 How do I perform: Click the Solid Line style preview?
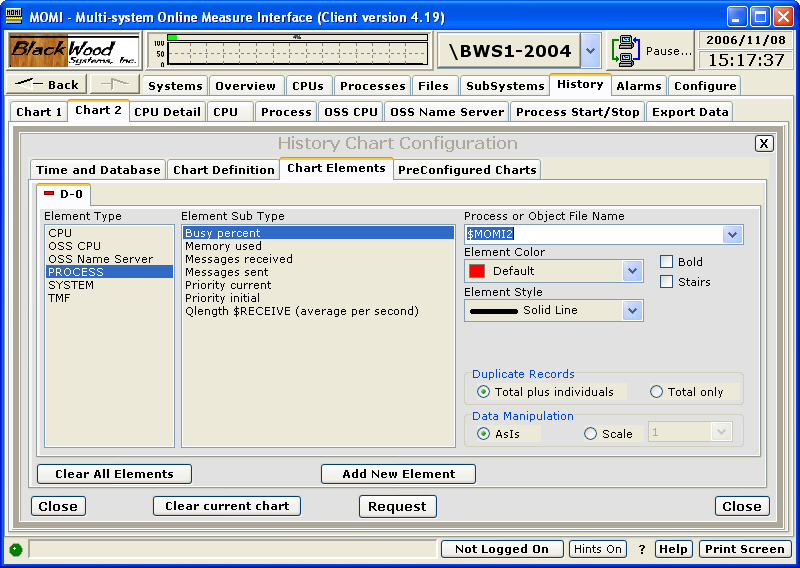493,311
